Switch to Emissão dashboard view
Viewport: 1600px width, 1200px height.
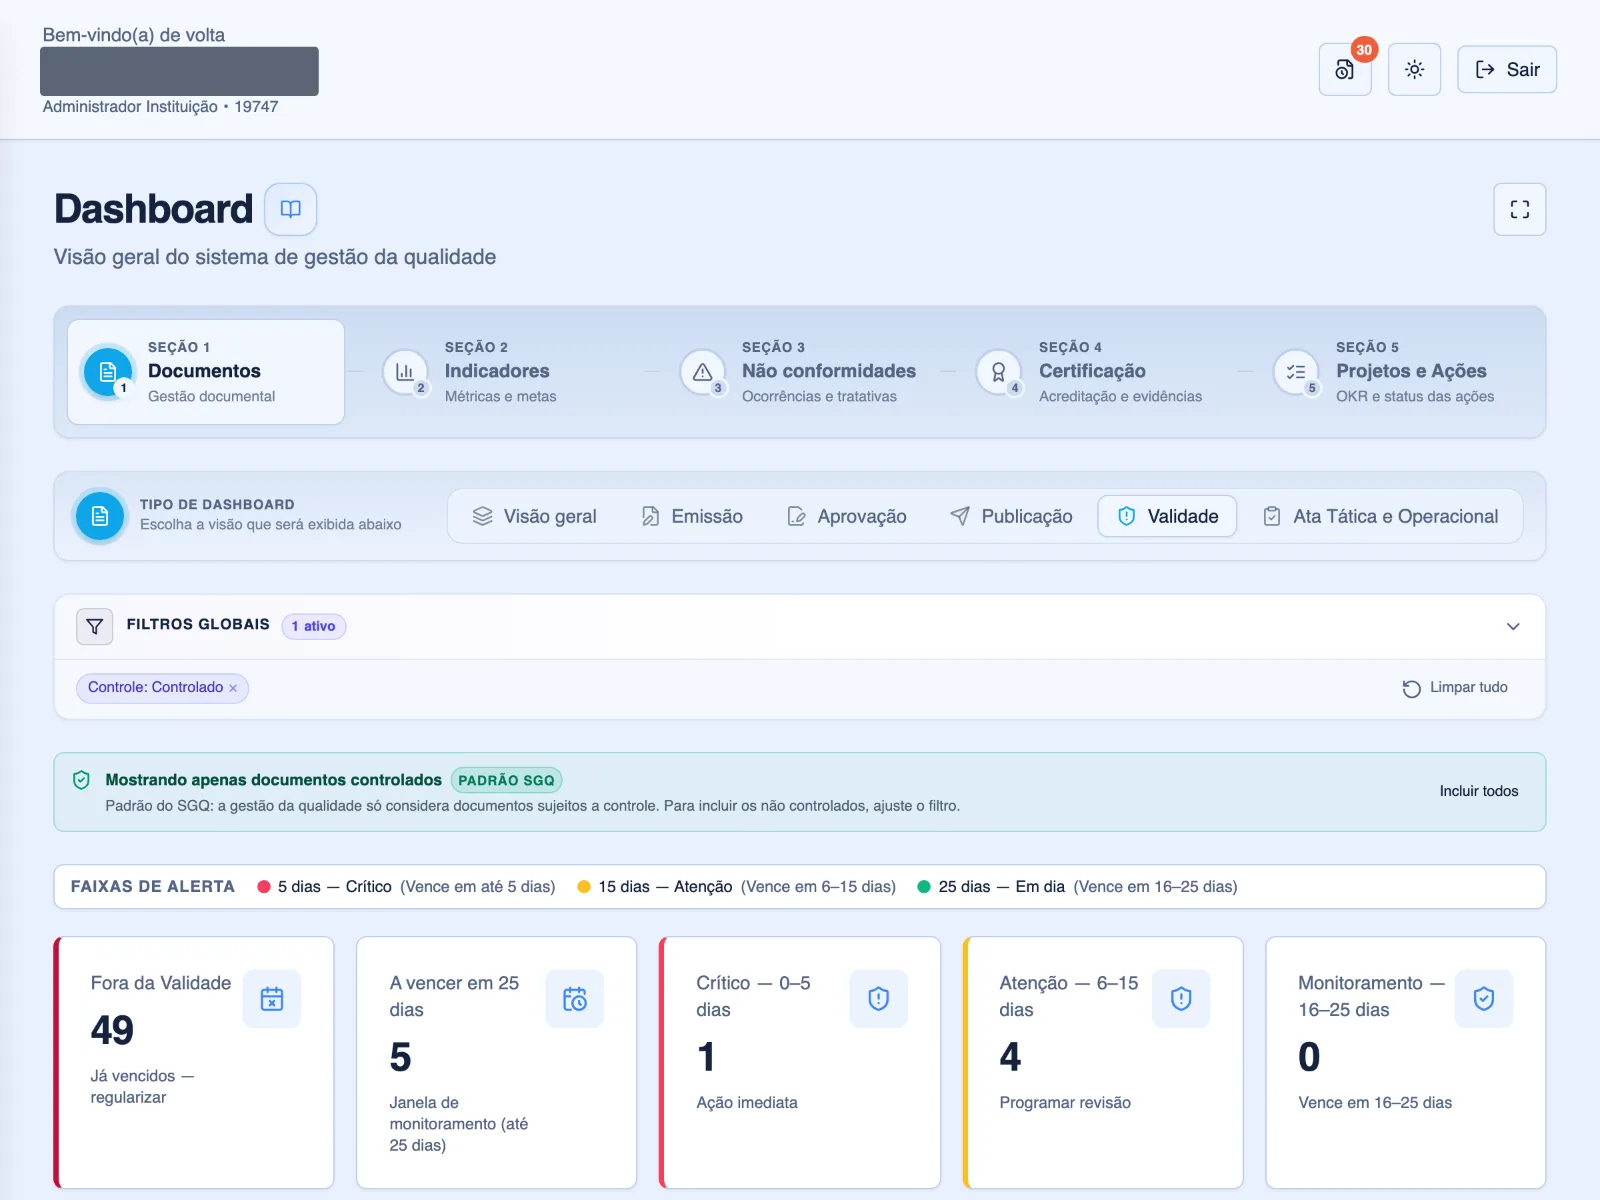[692, 516]
